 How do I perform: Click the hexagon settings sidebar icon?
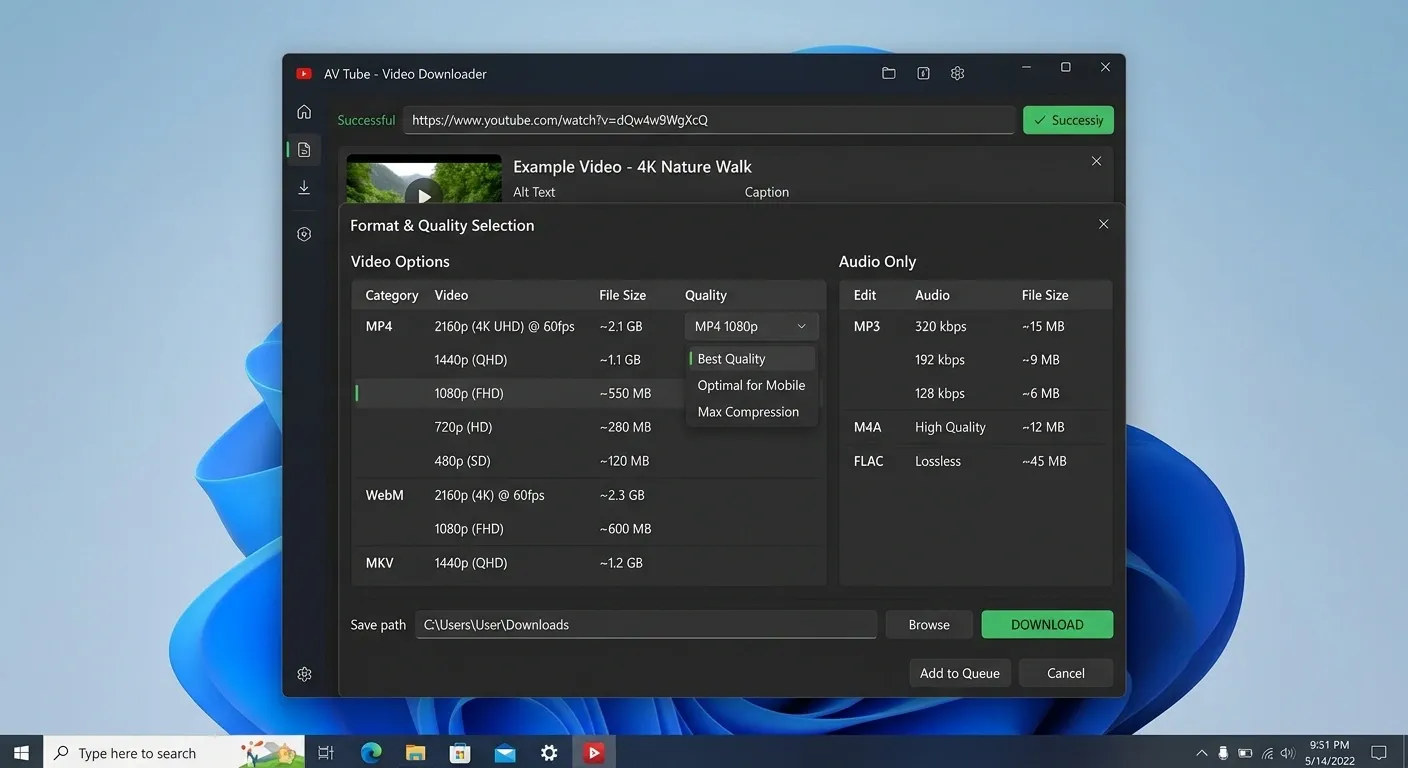[304, 234]
